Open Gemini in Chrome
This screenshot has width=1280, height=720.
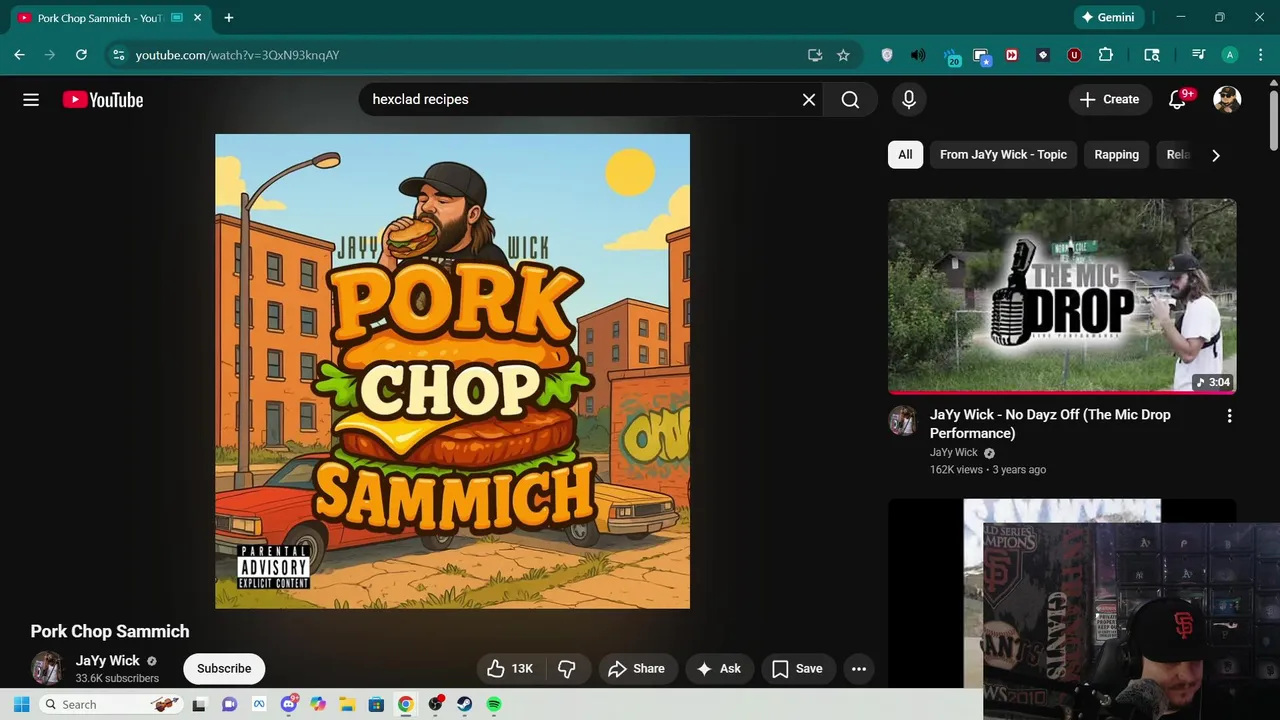pyautogui.click(x=1108, y=17)
